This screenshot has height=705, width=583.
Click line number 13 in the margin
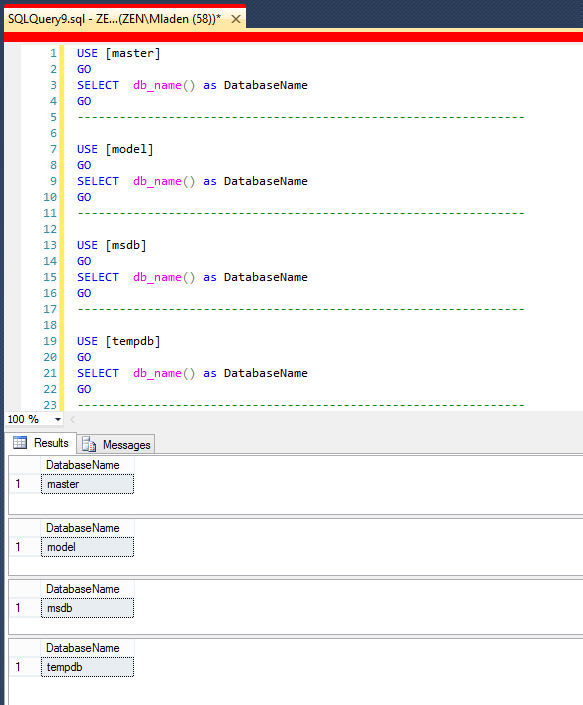click(50, 245)
